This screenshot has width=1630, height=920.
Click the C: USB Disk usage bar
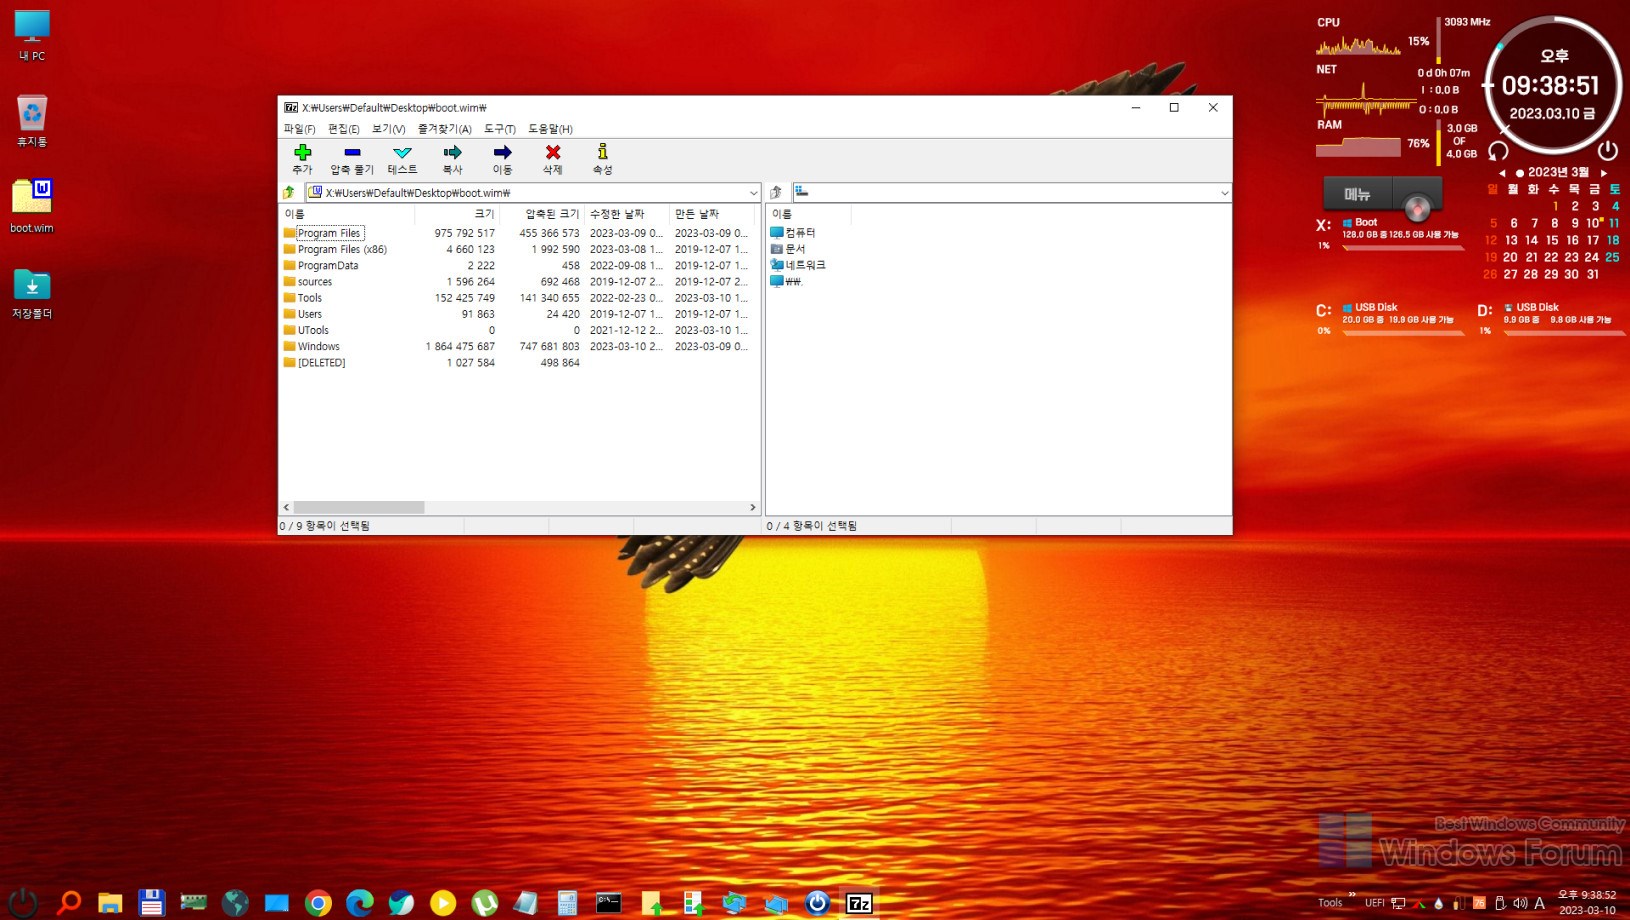click(x=1402, y=332)
